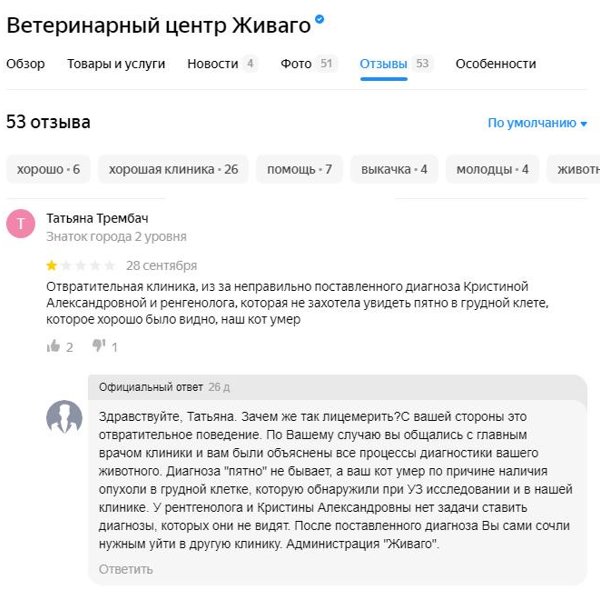Screen dimensions: 600x600
Task: Open the Товары и услуги tab
Action: pyautogui.click(x=116, y=64)
